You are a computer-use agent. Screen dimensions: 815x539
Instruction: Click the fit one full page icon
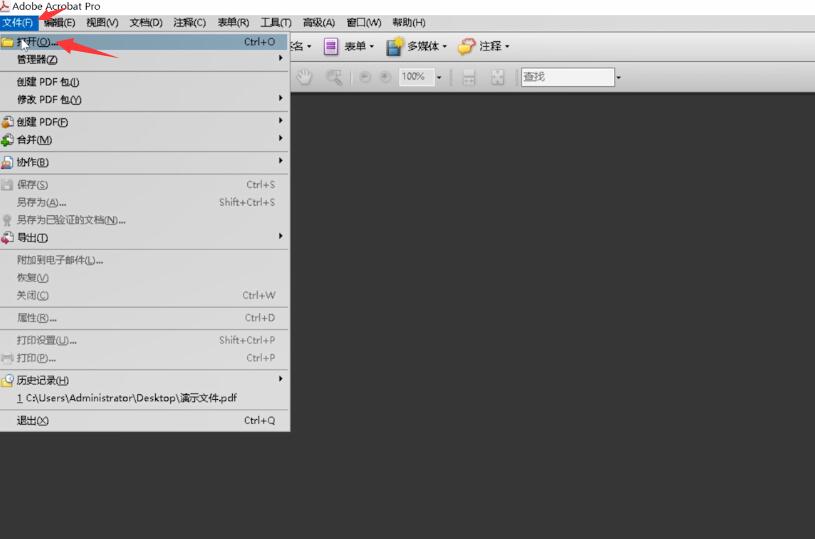coord(497,77)
